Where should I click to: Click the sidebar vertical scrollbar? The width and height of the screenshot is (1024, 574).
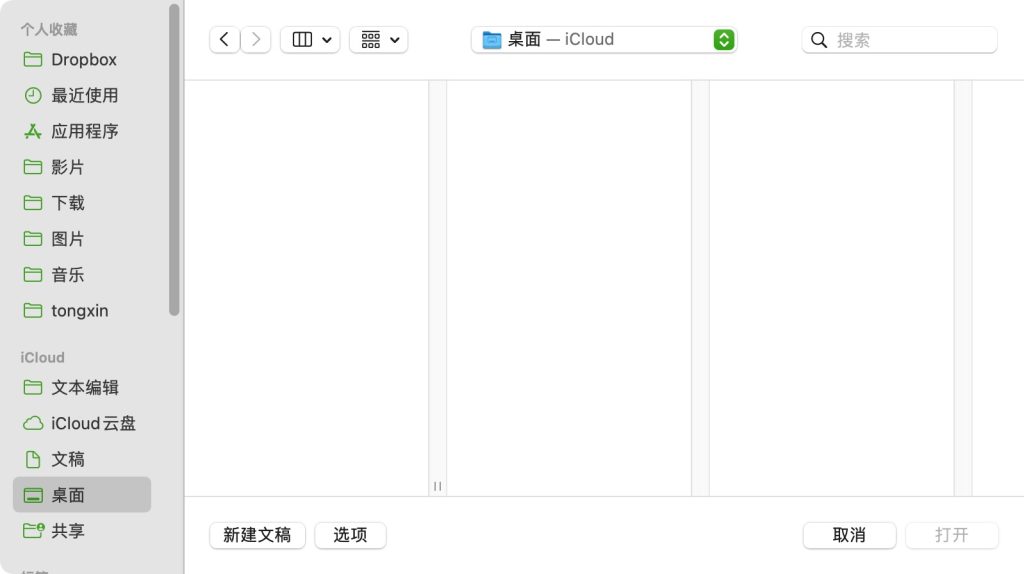(x=174, y=160)
